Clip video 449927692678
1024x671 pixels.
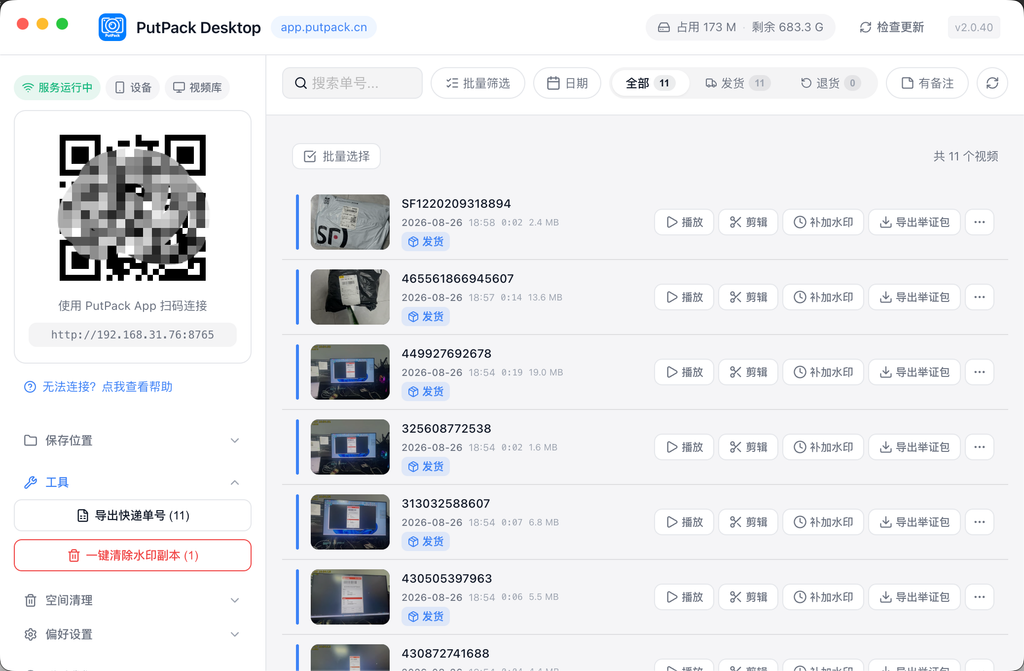748,372
